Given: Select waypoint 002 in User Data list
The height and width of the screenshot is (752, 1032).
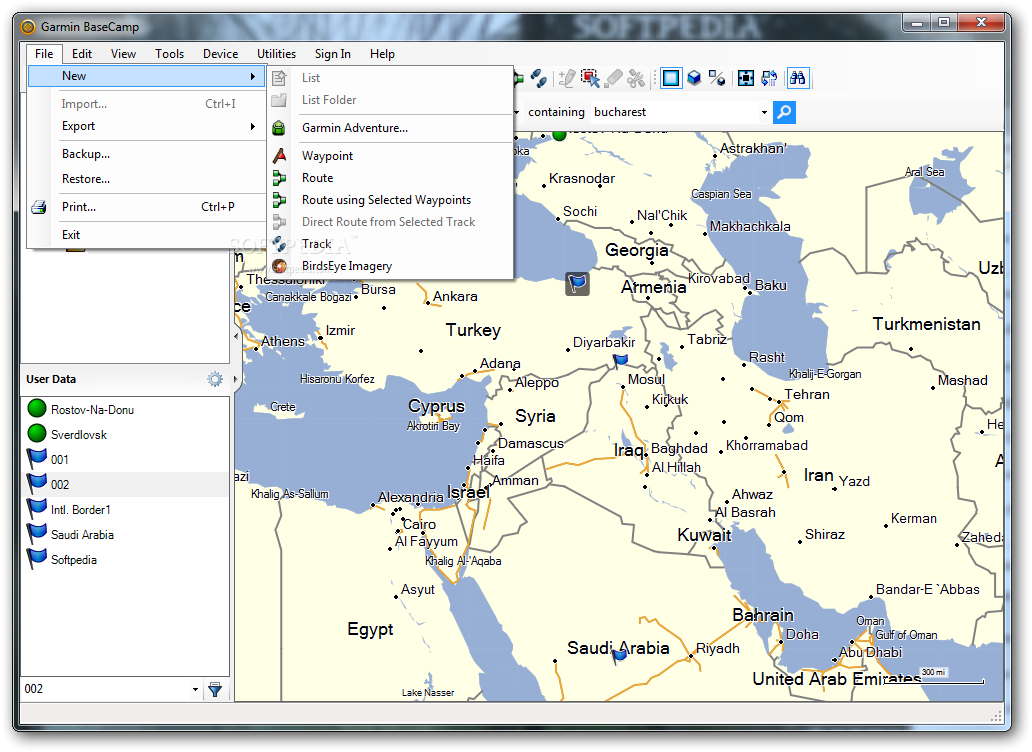Looking at the screenshot, I should (125, 485).
